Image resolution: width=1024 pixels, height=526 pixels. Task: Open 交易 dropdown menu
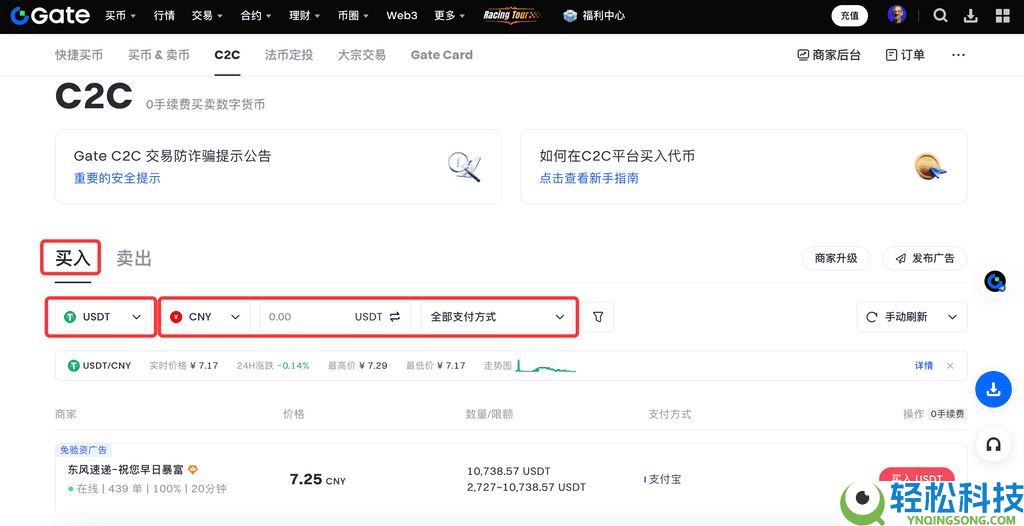pos(207,16)
